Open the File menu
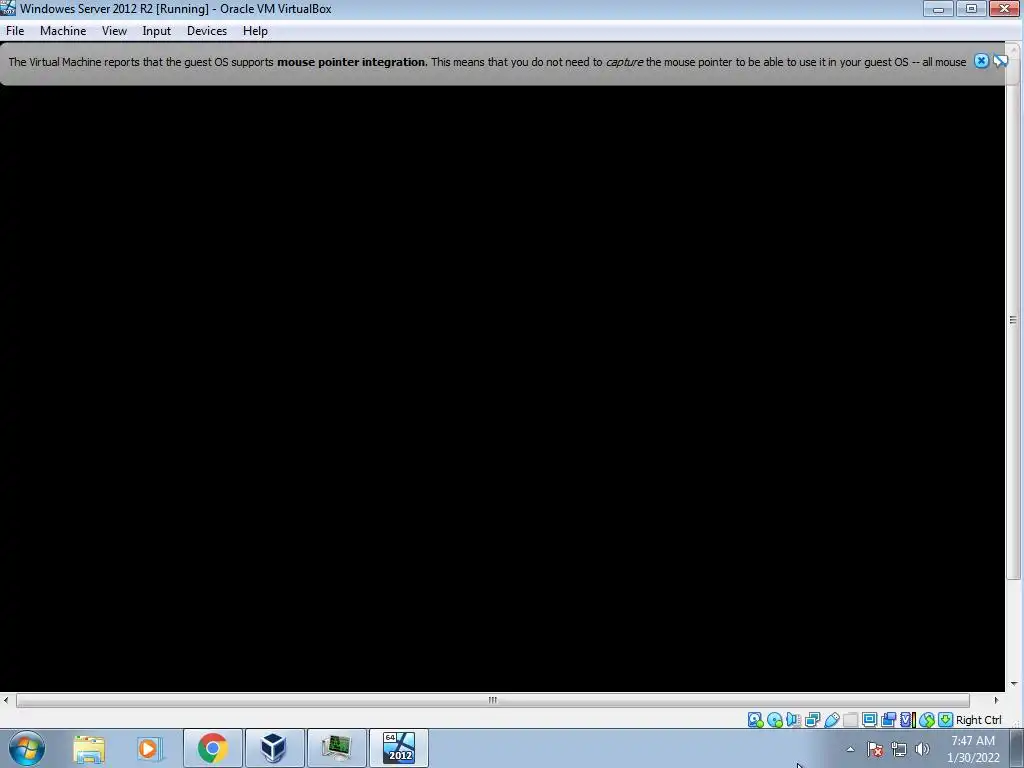 click(15, 31)
